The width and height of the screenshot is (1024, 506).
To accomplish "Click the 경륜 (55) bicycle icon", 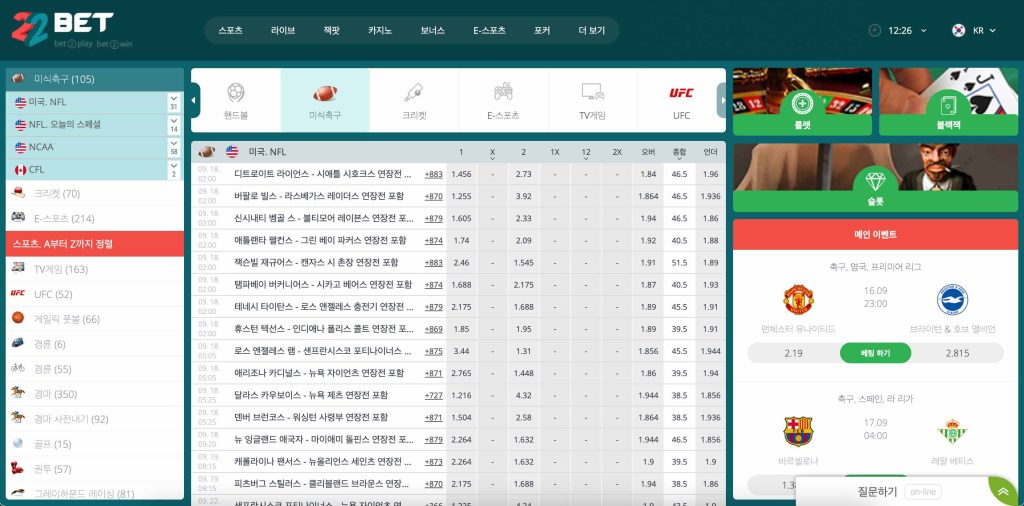I will point(18,368).
